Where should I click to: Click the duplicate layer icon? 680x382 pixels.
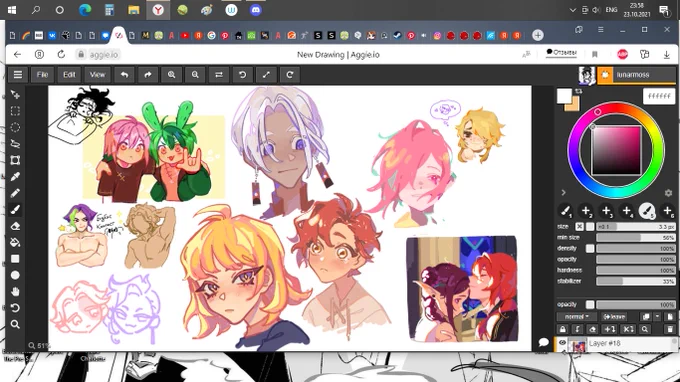click(x=646, y=317)
